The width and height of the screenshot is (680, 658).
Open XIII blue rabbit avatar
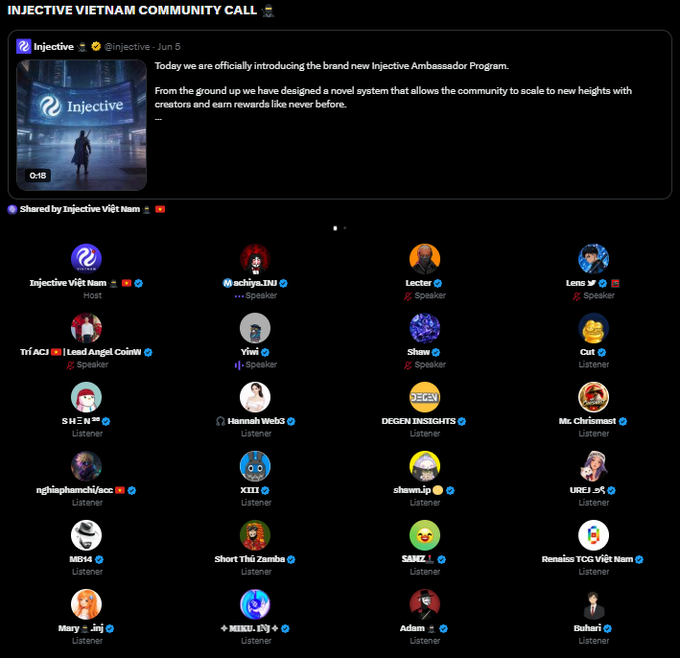(255, 466)
